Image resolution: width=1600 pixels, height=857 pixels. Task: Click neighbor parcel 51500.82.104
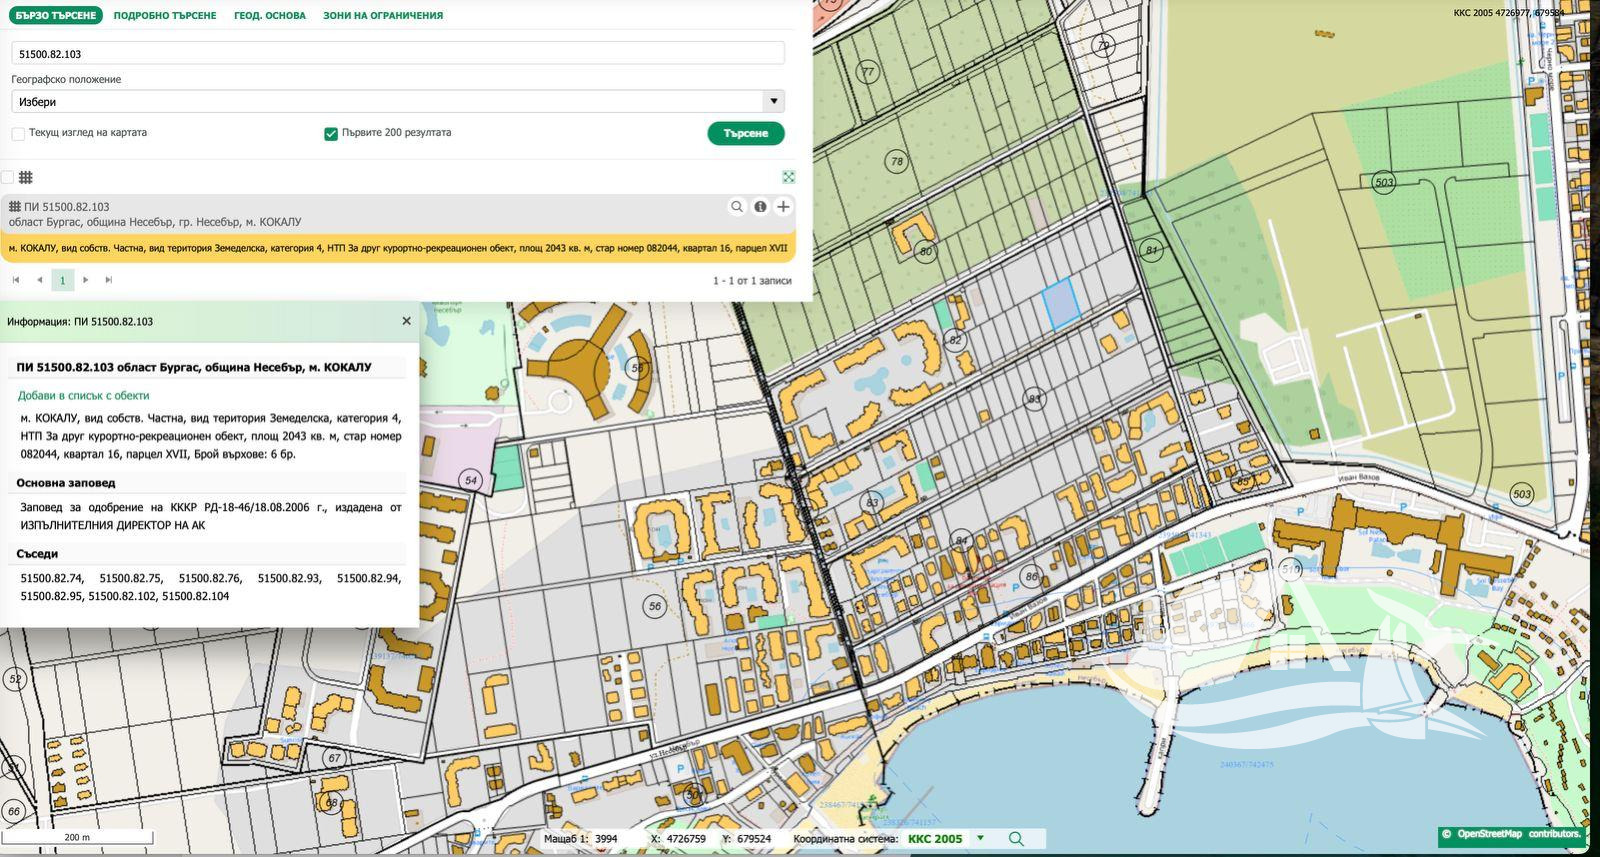tap(195, 596)
